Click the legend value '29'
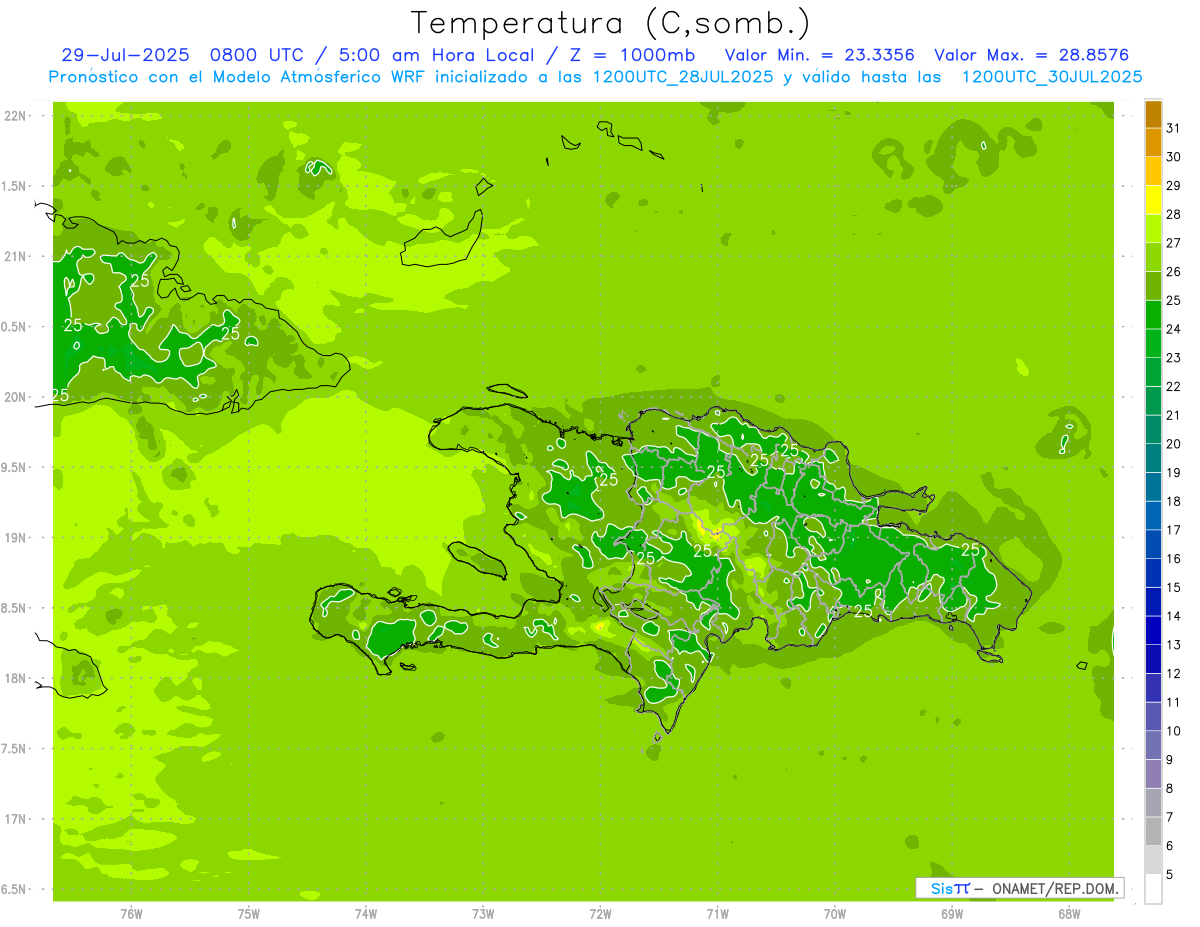Viewport: 1200px width, 927px height. [x=1173, y=186]
